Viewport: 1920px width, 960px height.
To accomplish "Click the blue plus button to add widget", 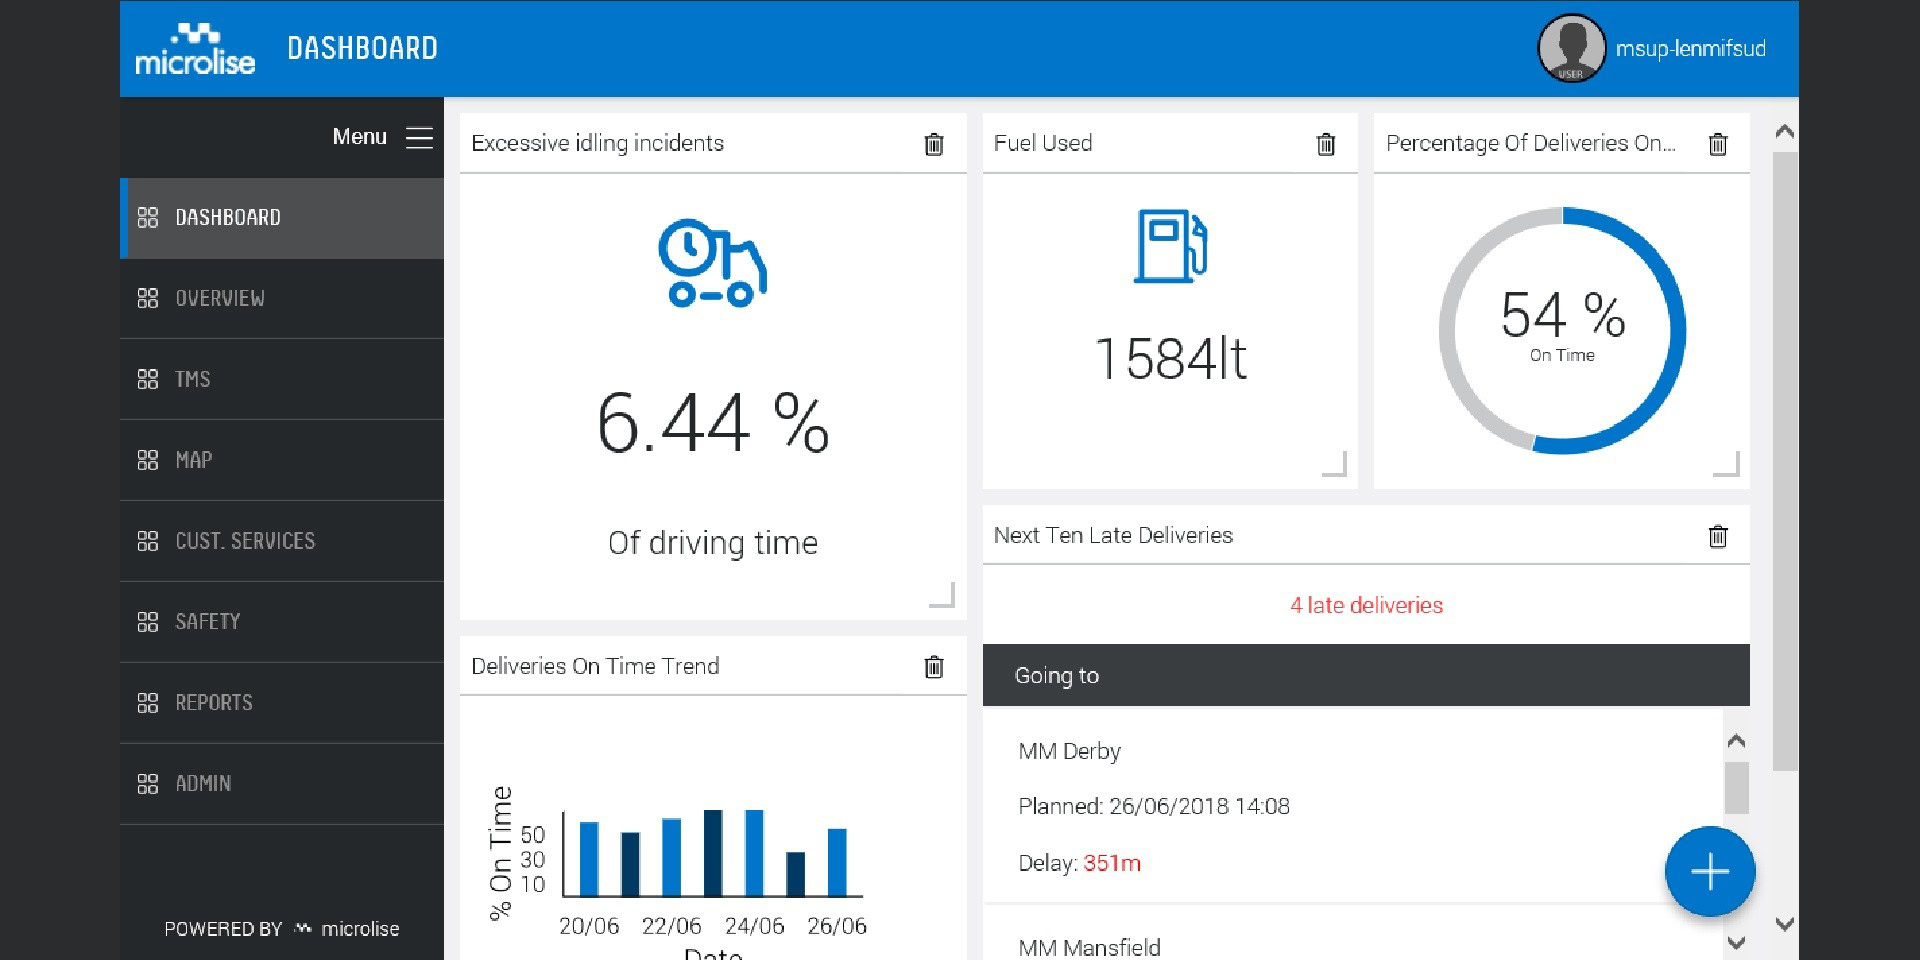I will click(x=1709, y=871).
